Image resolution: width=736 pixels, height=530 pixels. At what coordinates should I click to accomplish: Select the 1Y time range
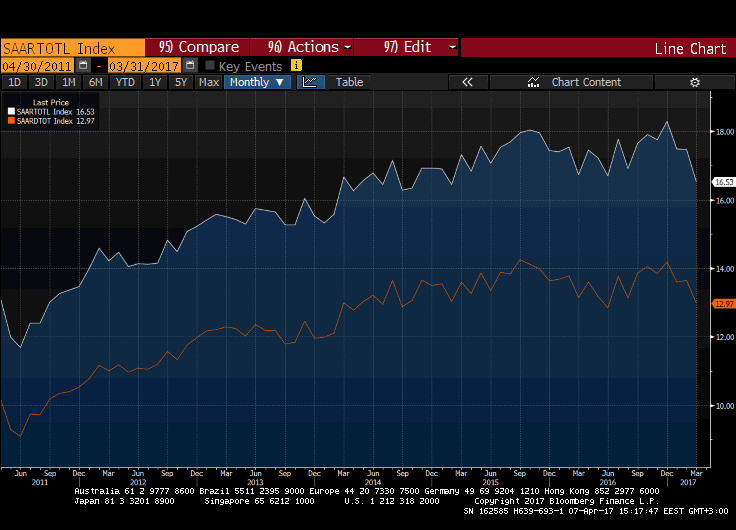tap(155, 82)
